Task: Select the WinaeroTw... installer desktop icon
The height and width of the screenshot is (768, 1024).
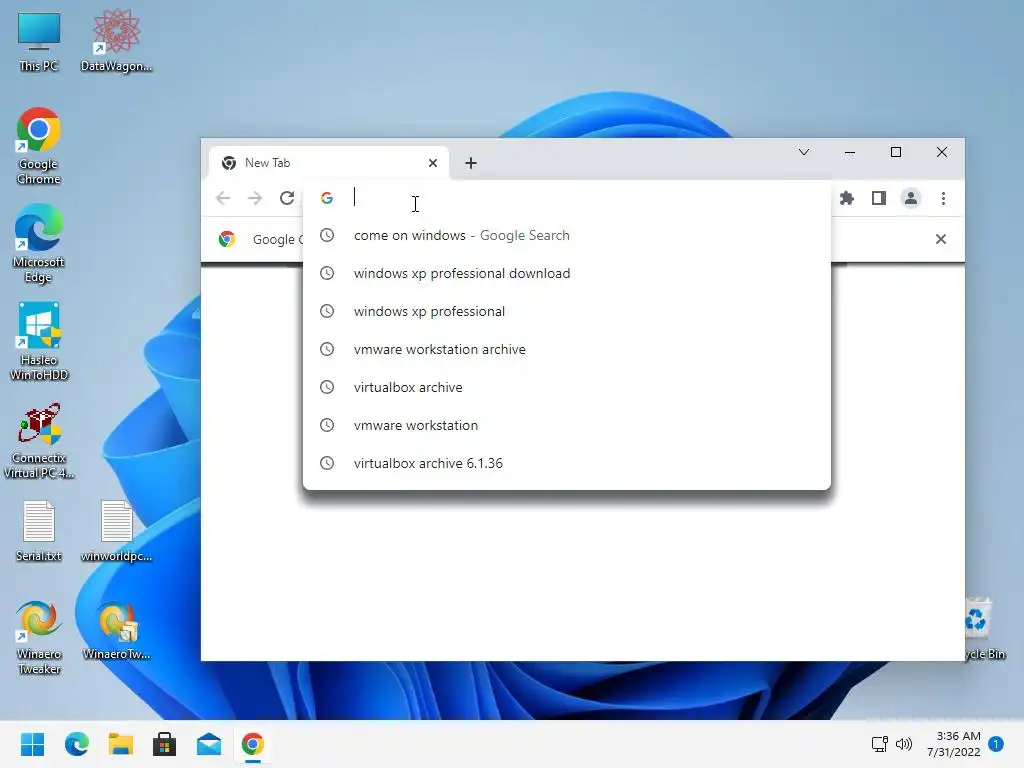Action: point(116,630)
